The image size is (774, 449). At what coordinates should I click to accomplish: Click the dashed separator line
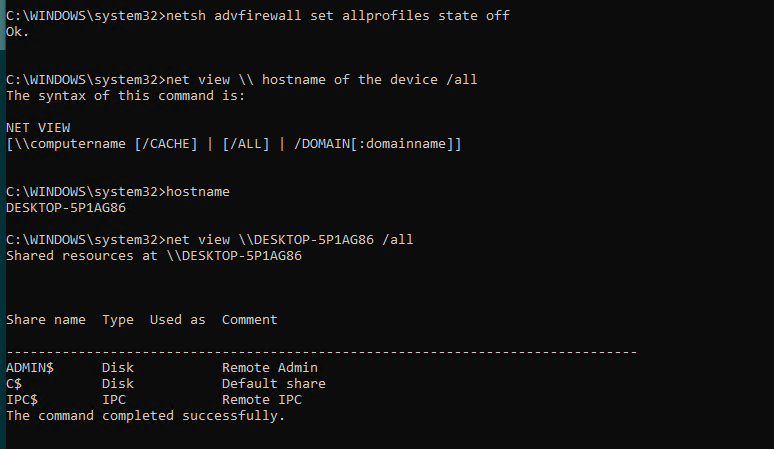point(322,352)
